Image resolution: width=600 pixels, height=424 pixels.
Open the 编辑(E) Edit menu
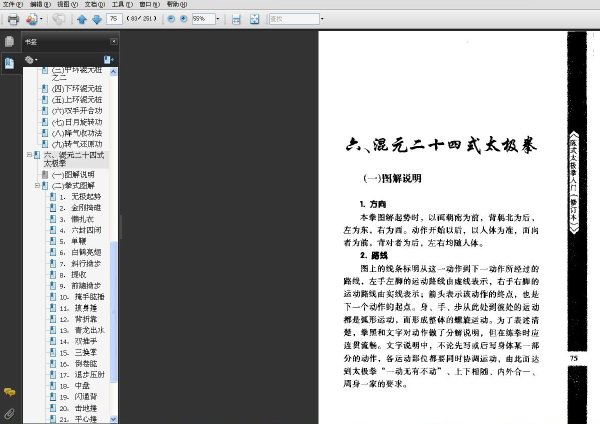point(41,4)
